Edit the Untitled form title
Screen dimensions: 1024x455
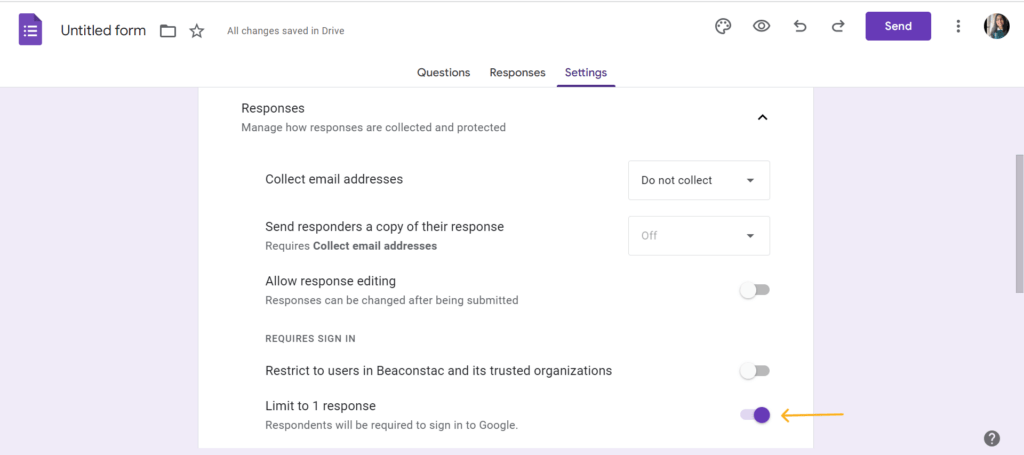[x=103, y=31]
